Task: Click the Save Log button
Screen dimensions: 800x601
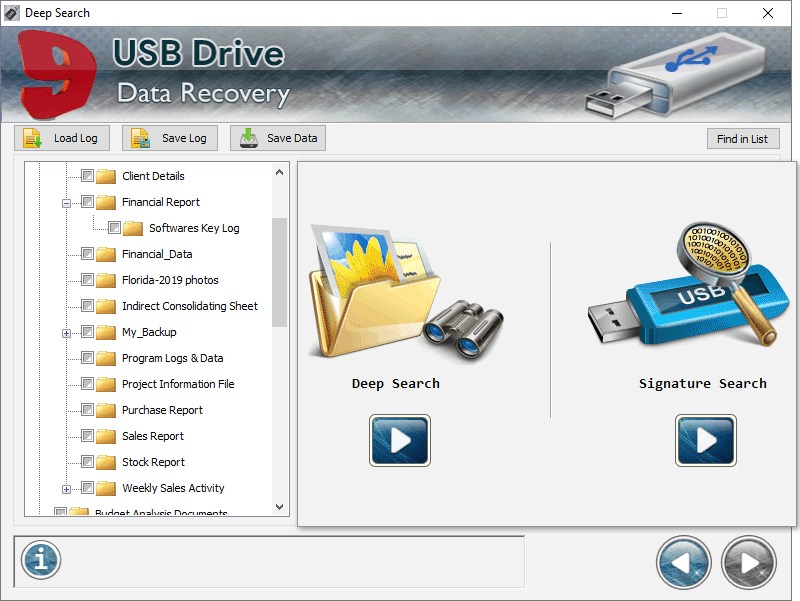Action: pos(169,138)
